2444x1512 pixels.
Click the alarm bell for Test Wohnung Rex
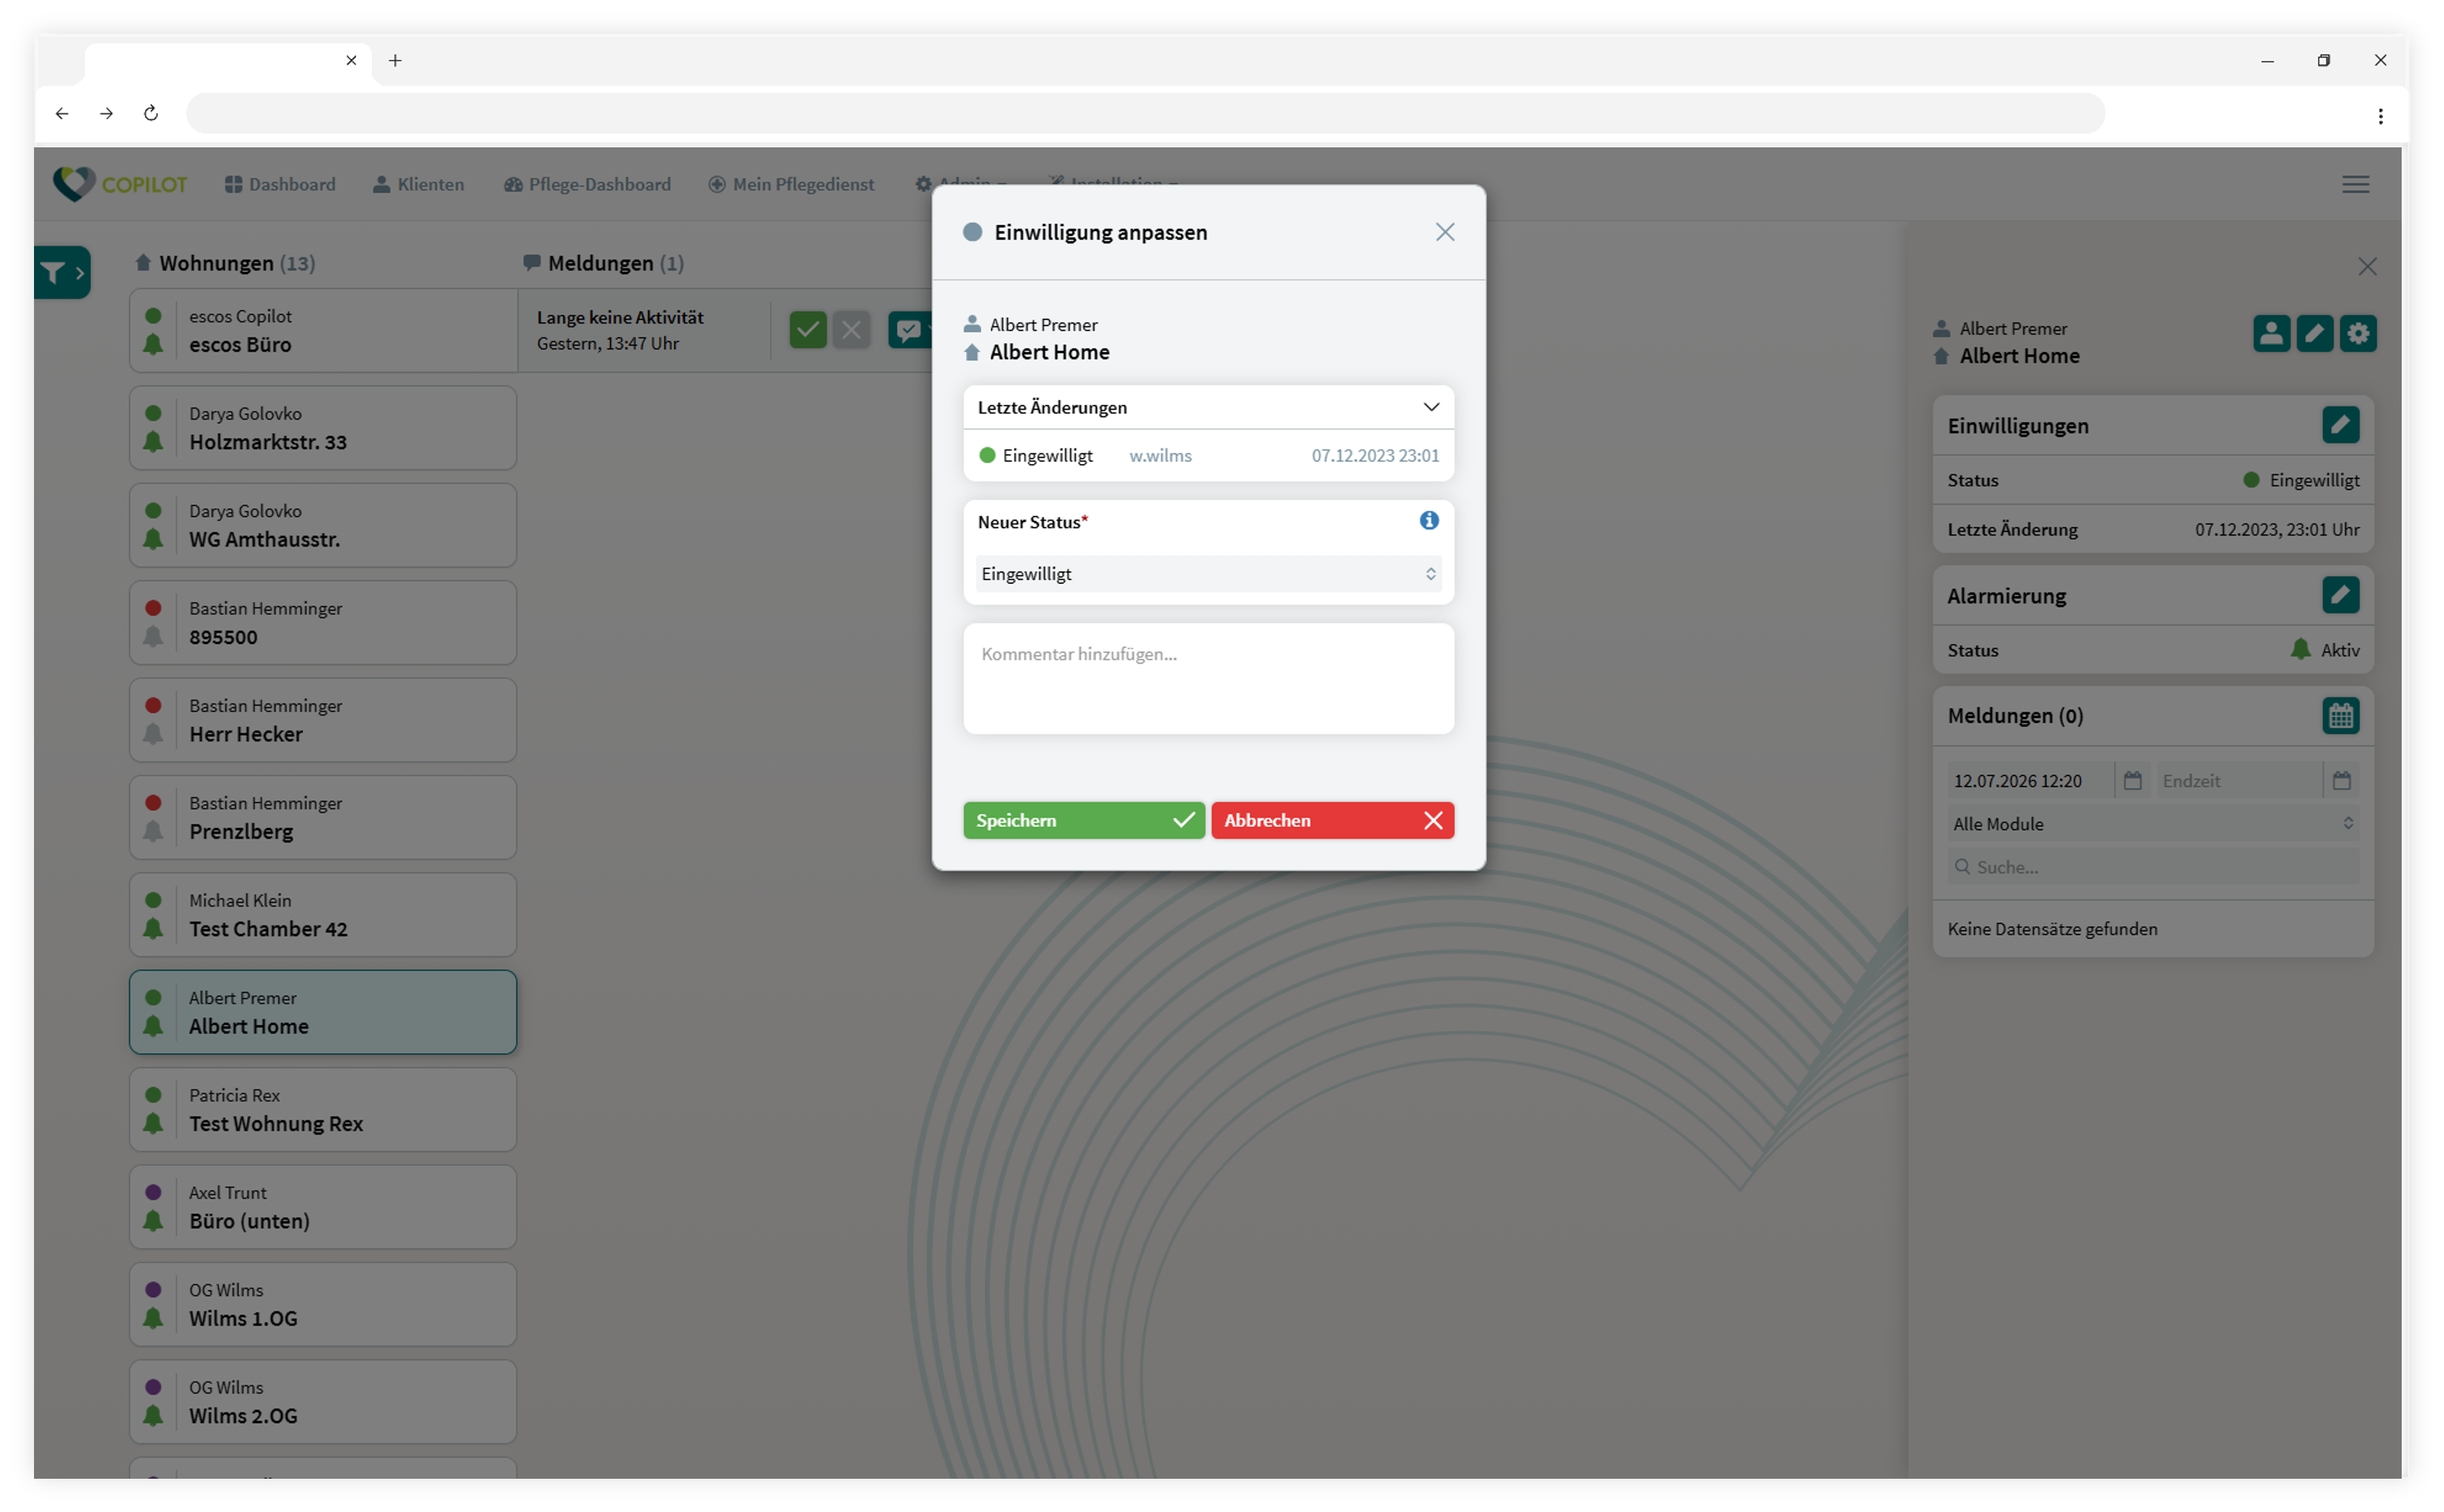pos(153,1124)
